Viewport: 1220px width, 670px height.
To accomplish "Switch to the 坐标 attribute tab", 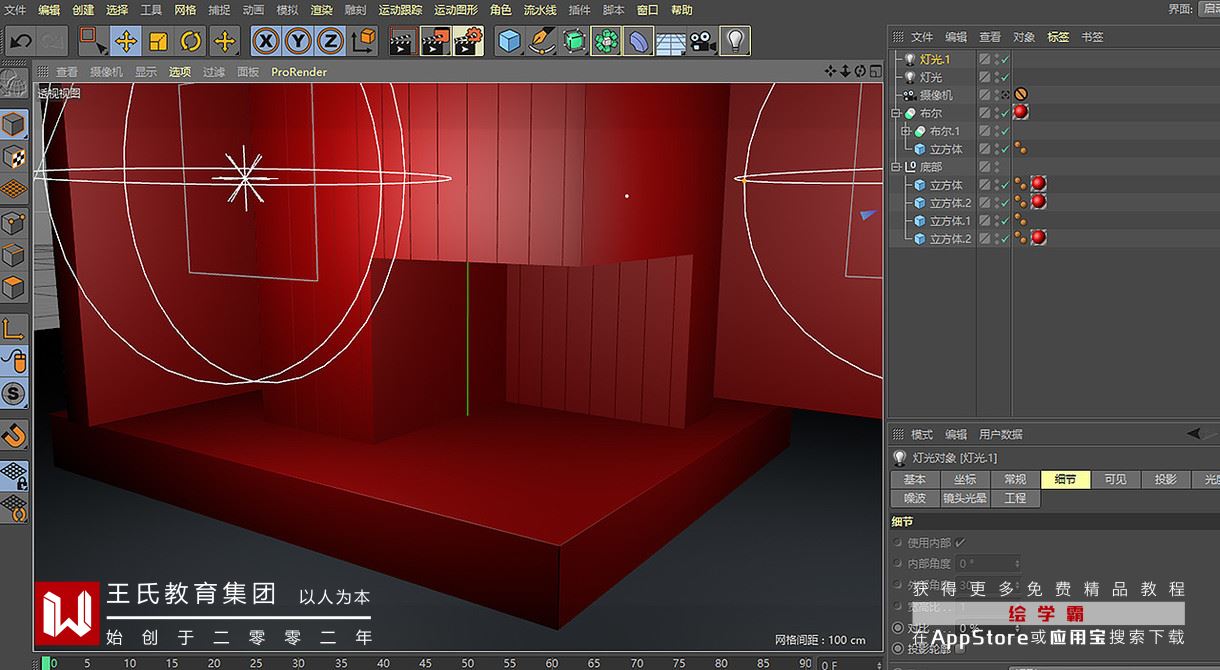I will click(965, 480).
